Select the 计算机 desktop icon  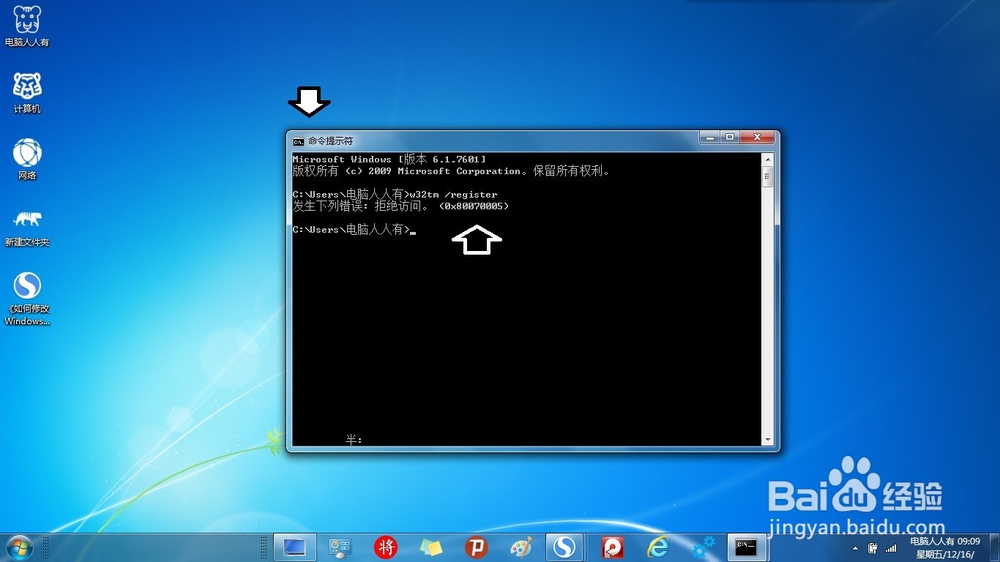27,93
